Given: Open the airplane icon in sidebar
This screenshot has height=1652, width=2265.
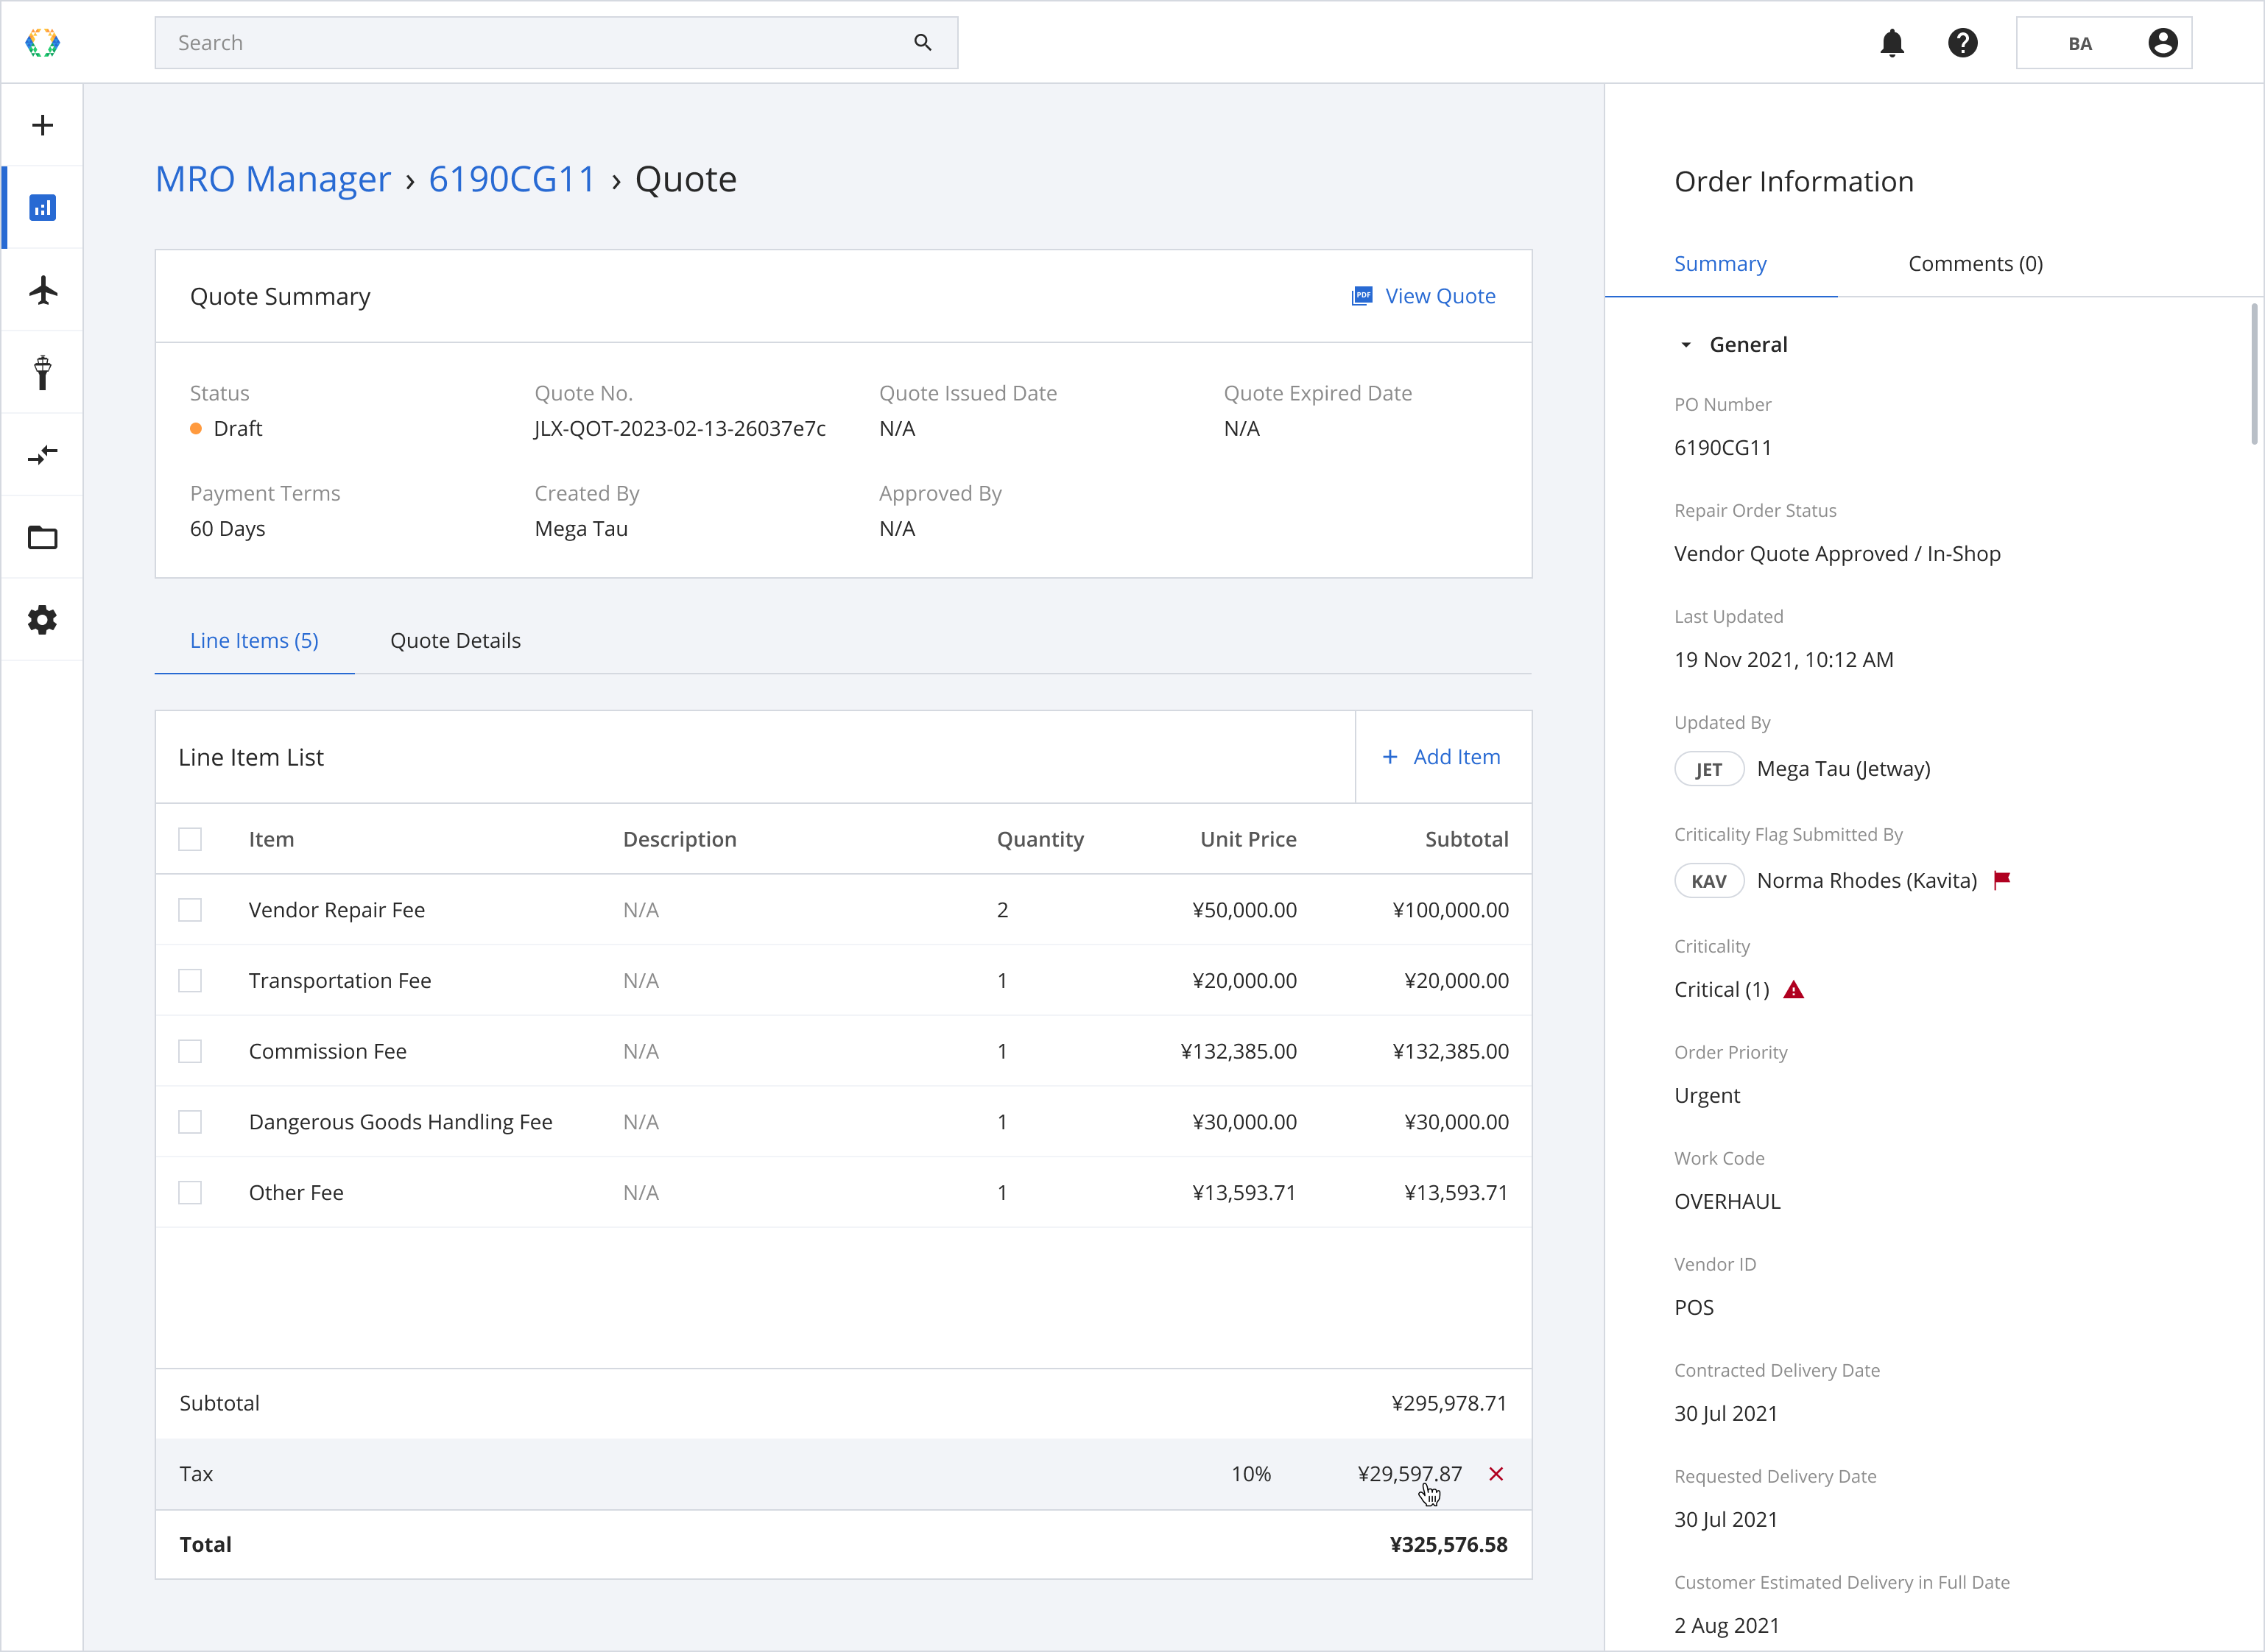Looking at the screenshot, I should [42, 290].
